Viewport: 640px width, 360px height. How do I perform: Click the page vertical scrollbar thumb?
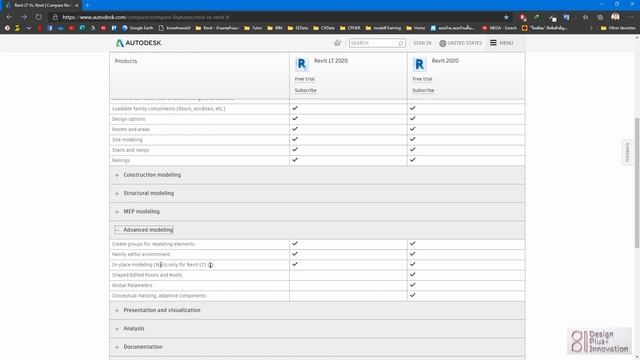click(x=637, y=182)
